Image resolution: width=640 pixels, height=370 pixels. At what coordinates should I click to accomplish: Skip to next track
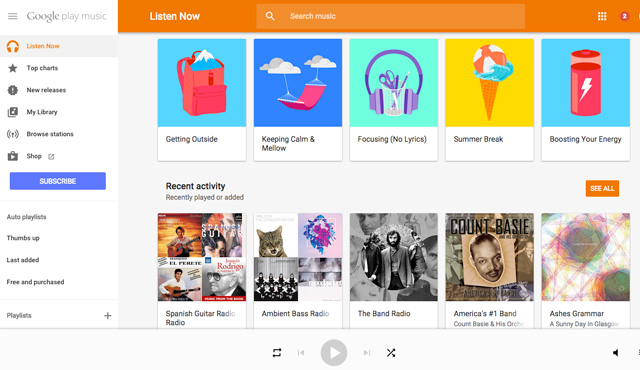[x=367, y=353]
